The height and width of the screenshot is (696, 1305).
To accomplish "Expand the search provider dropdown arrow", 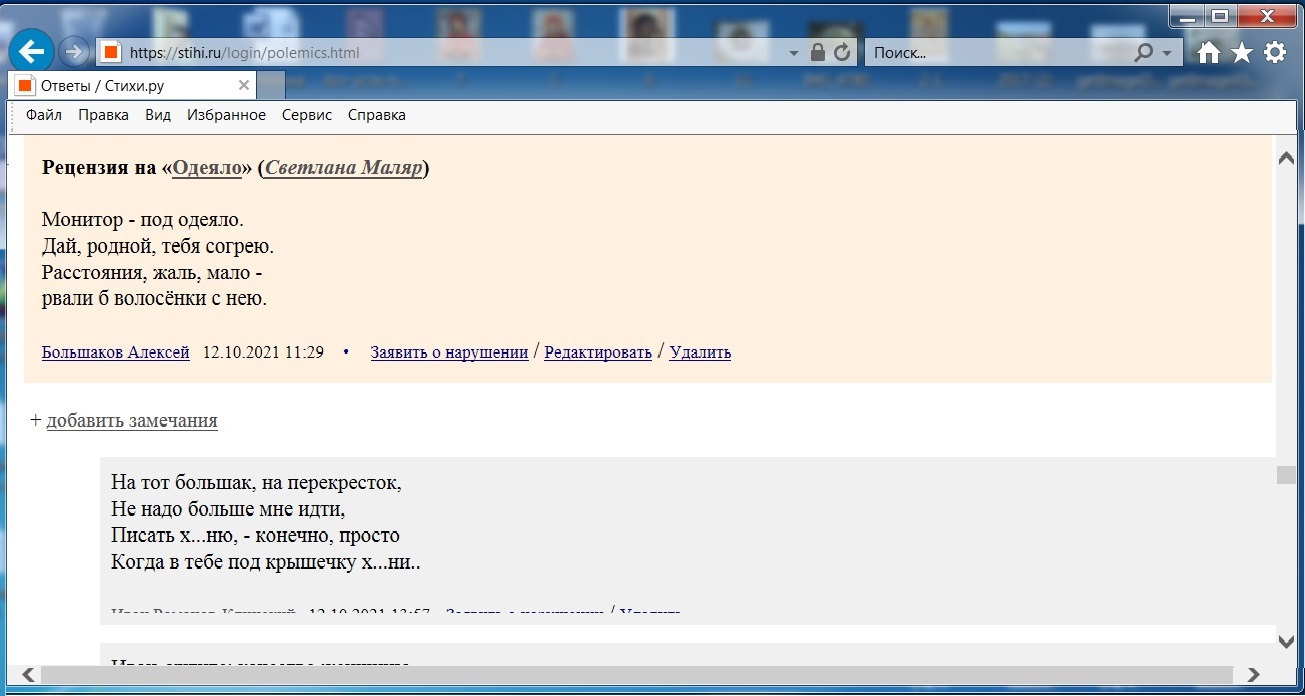I will click(1167, 53).
